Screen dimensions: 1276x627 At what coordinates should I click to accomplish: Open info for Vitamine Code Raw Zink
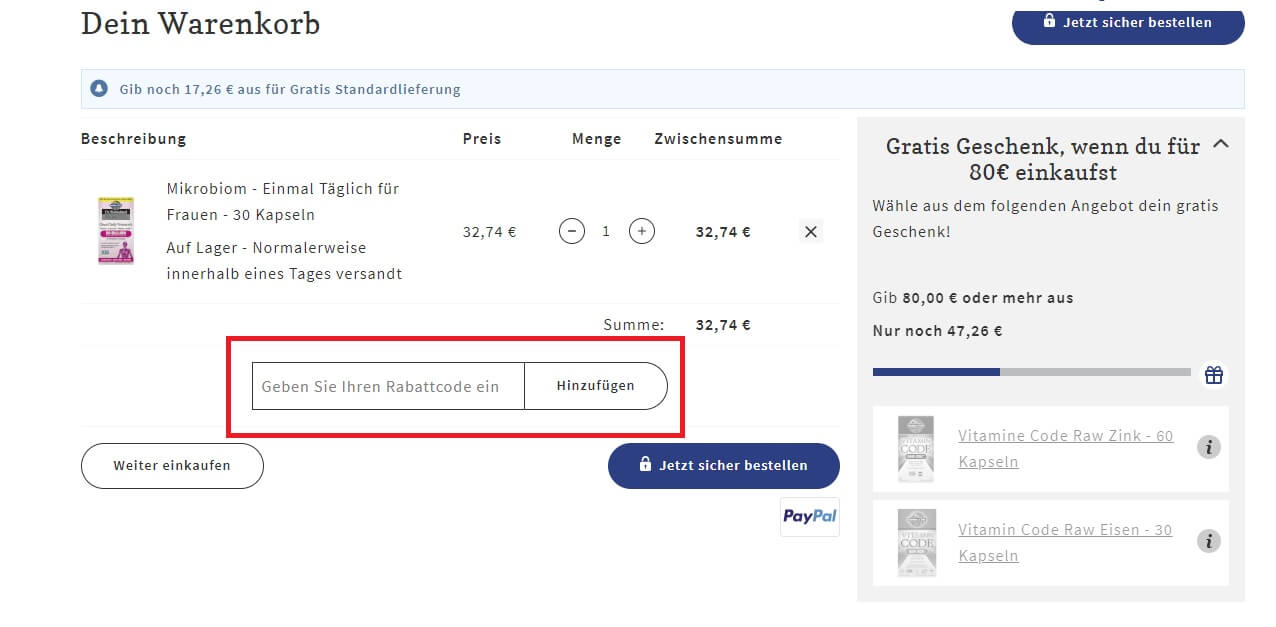1208,447
